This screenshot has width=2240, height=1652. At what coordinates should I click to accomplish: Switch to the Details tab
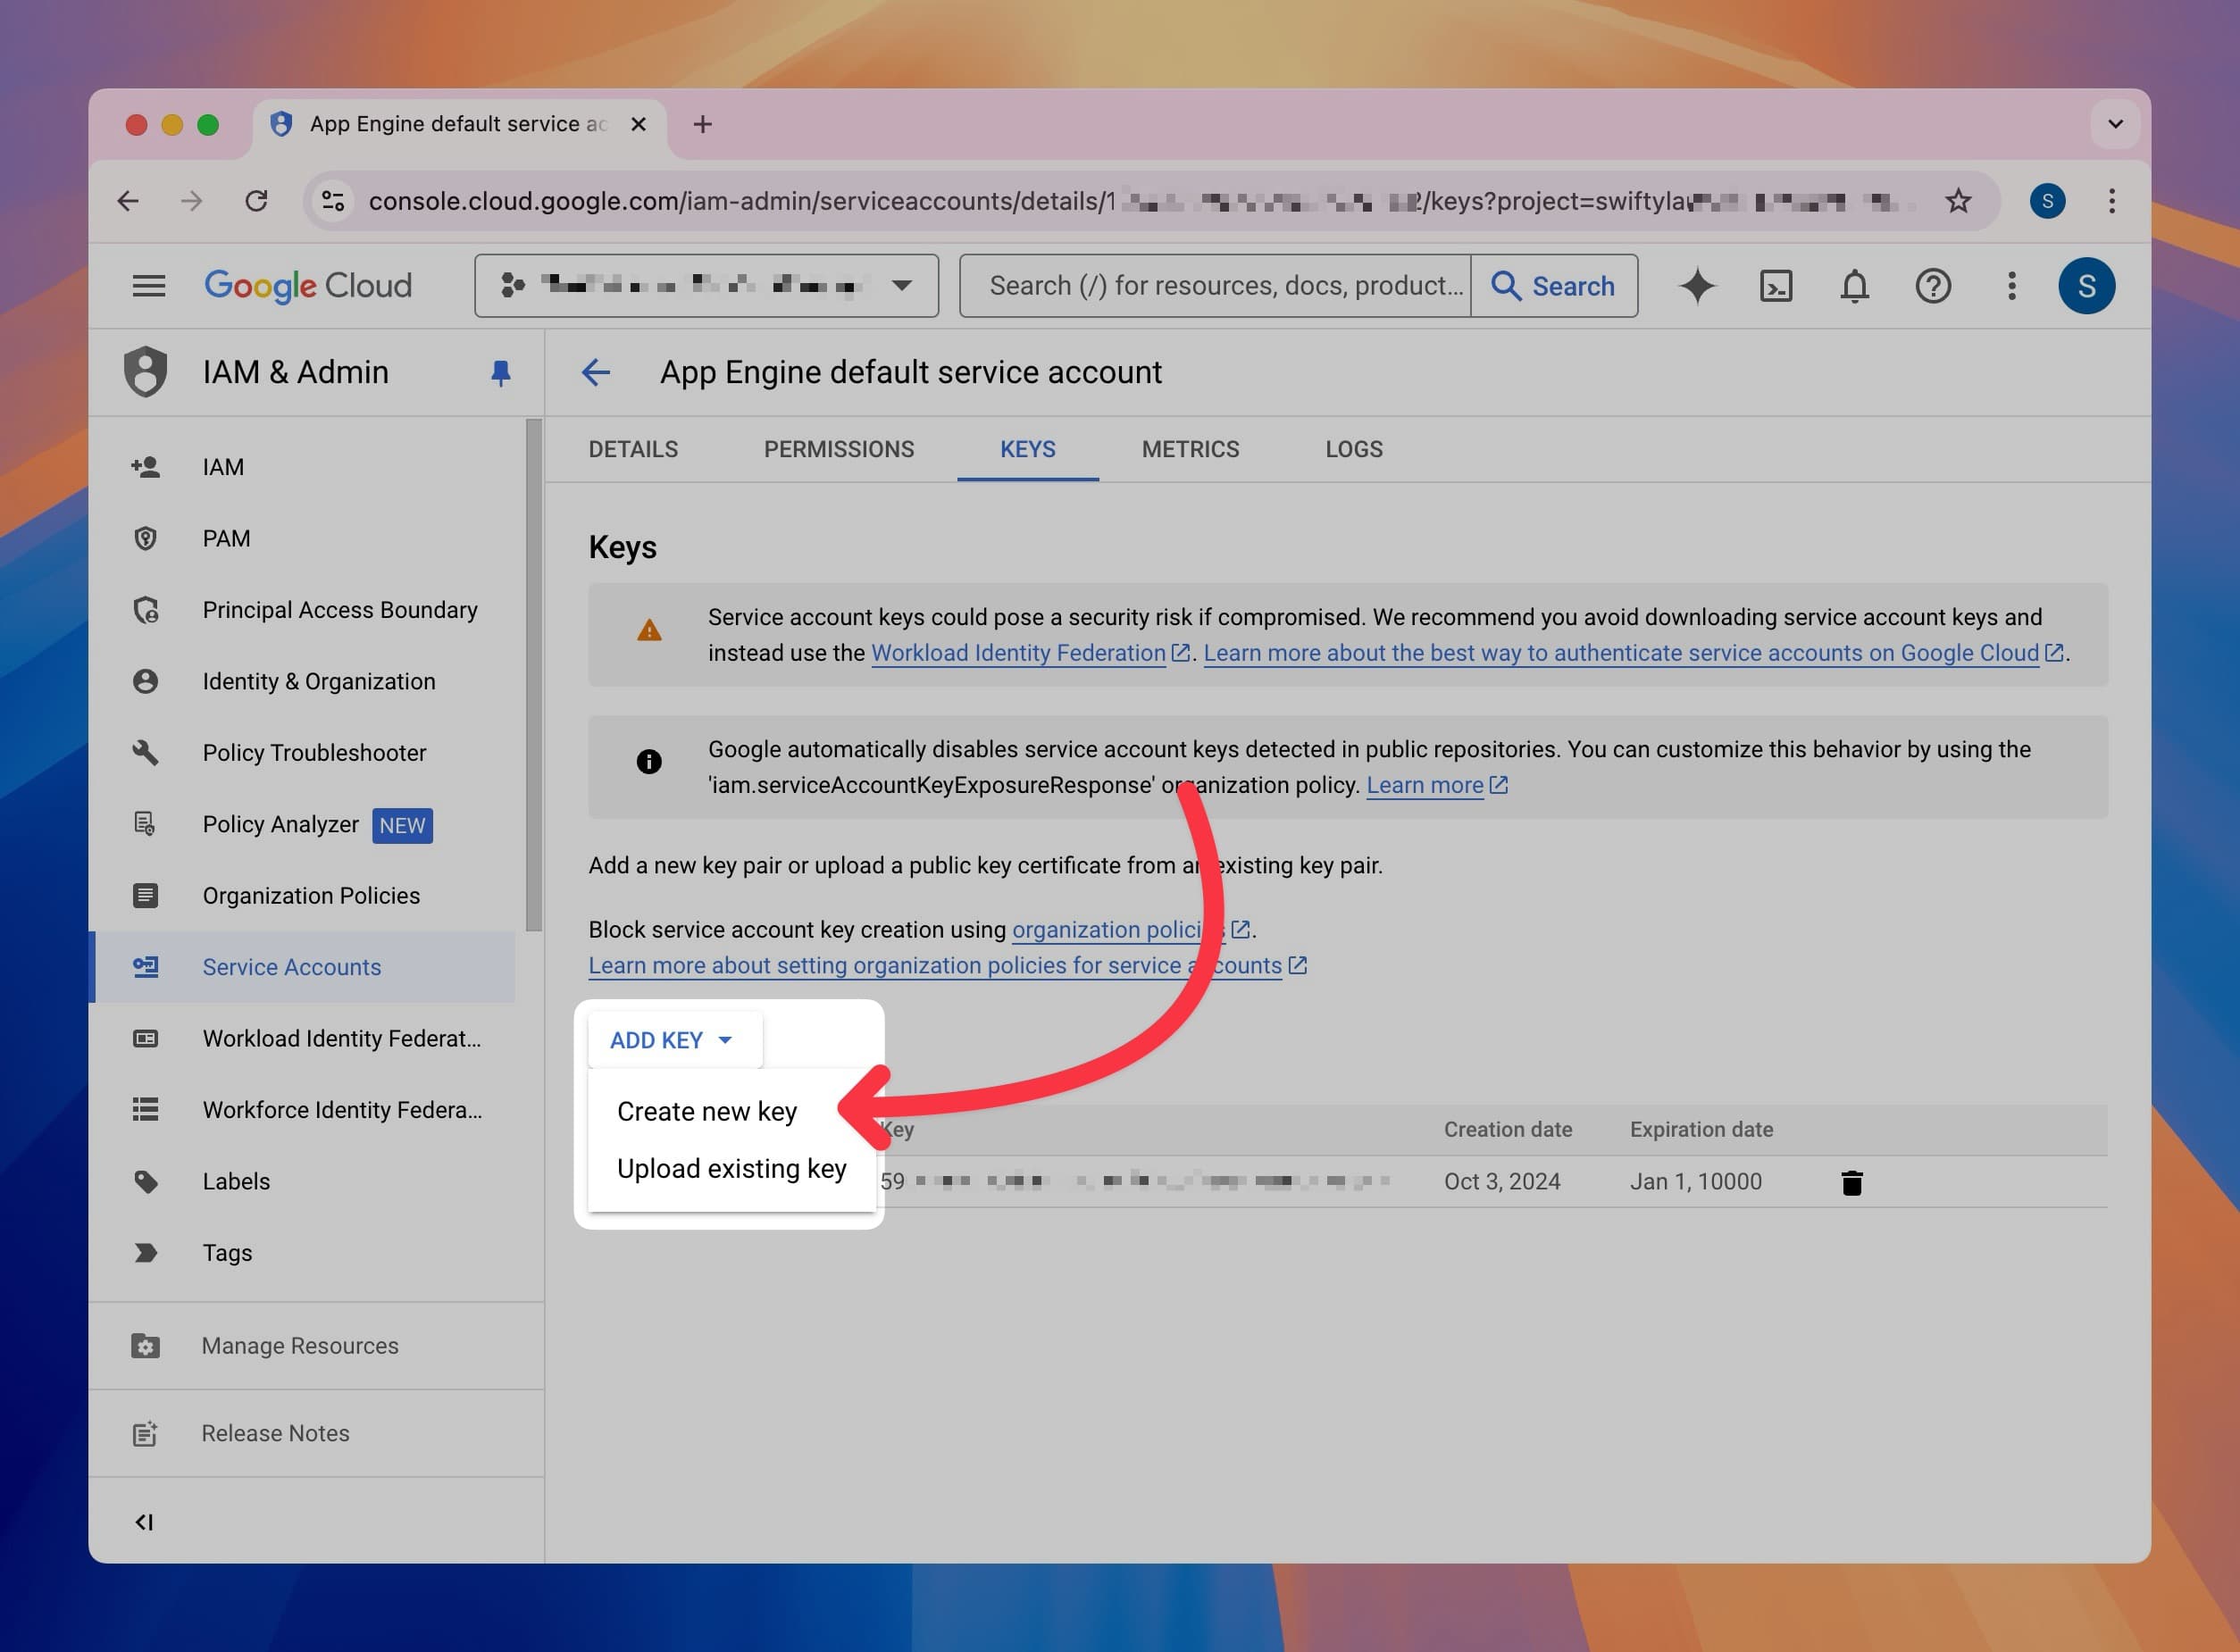(633, 450)
